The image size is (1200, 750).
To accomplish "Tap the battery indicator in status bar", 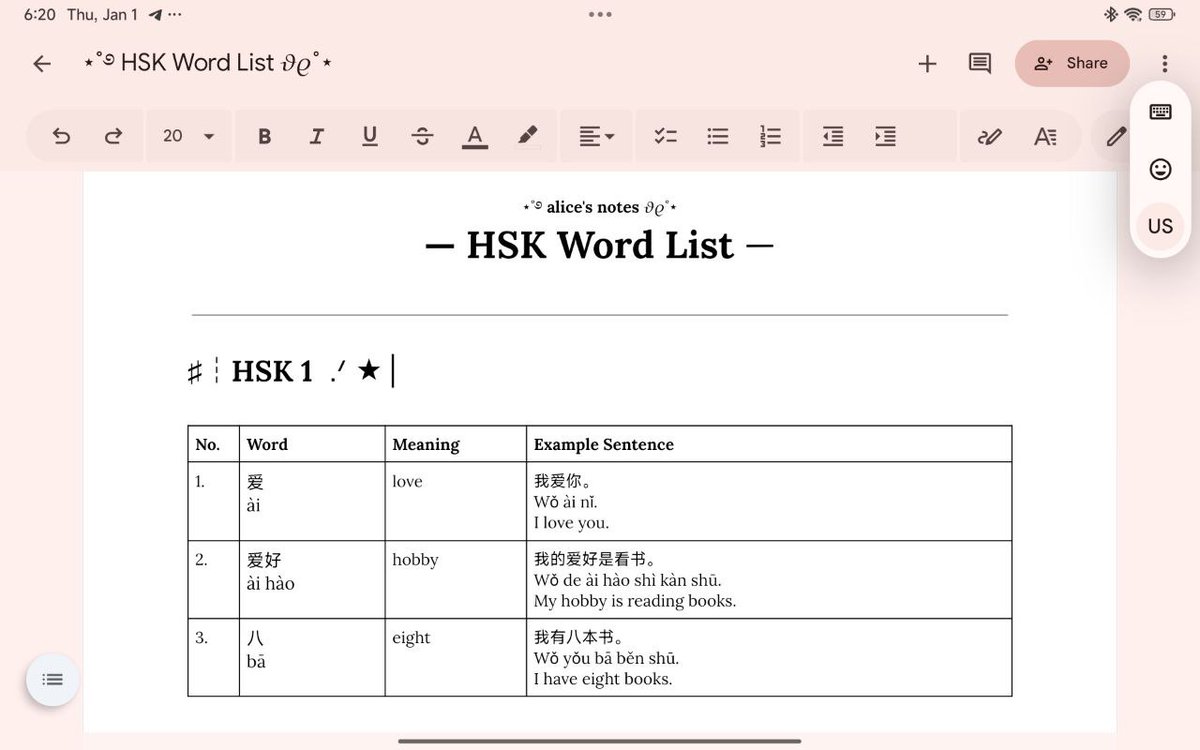I will pyautogui.click(x=1160, y=14).
